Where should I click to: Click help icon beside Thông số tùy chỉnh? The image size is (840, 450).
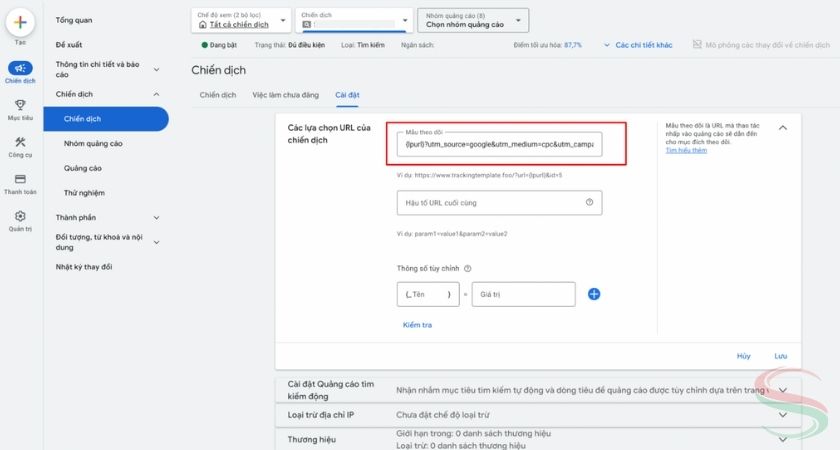[468, 269]
